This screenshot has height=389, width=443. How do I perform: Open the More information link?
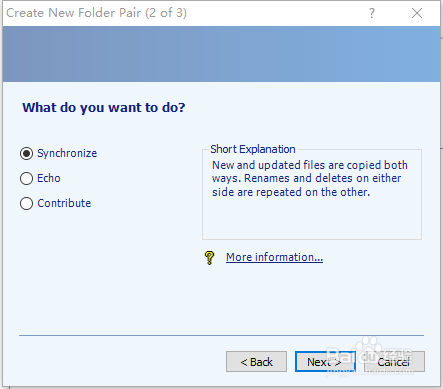tap(274, 257)
